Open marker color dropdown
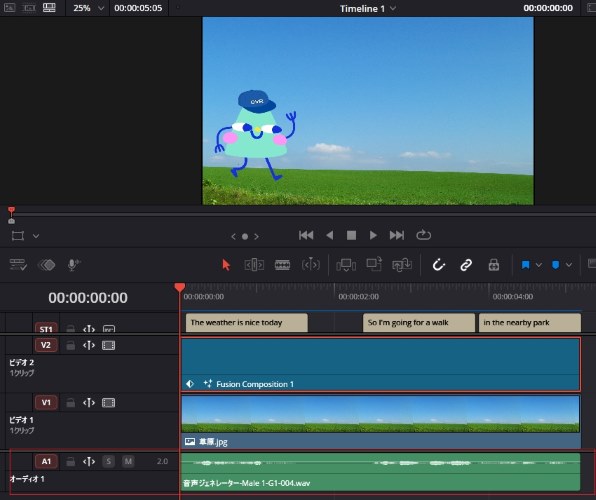 pyautogui.click(x=569, y=265)
